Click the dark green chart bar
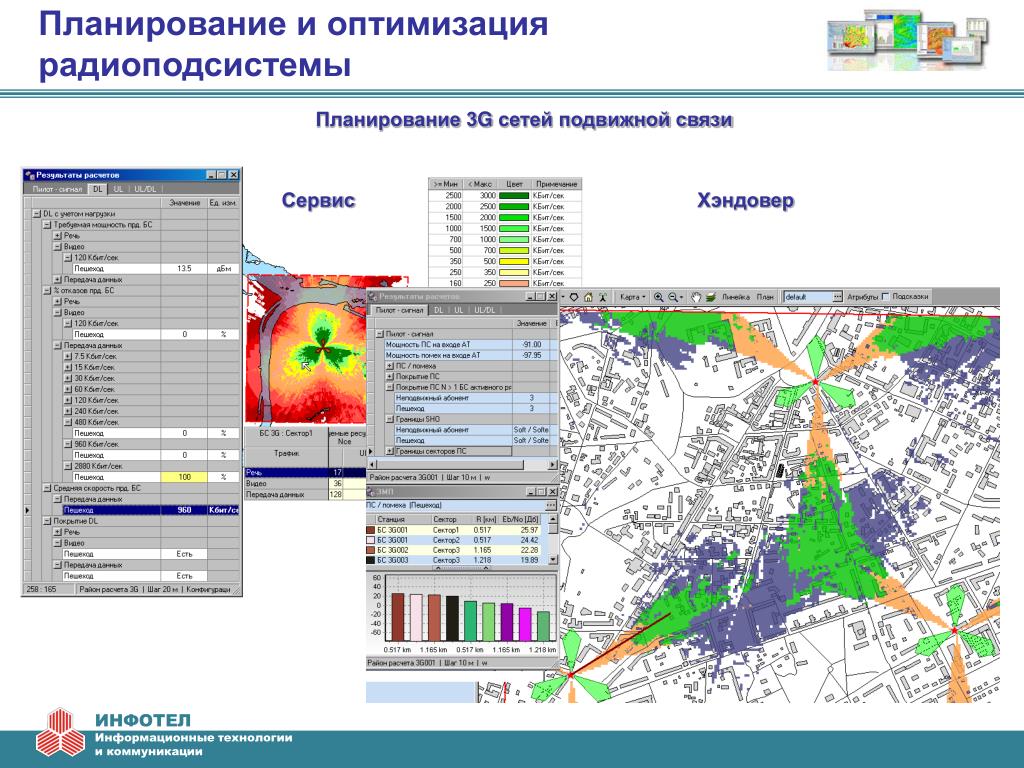Viewport: 1024px width, 768px height. [x=470, y=621]
